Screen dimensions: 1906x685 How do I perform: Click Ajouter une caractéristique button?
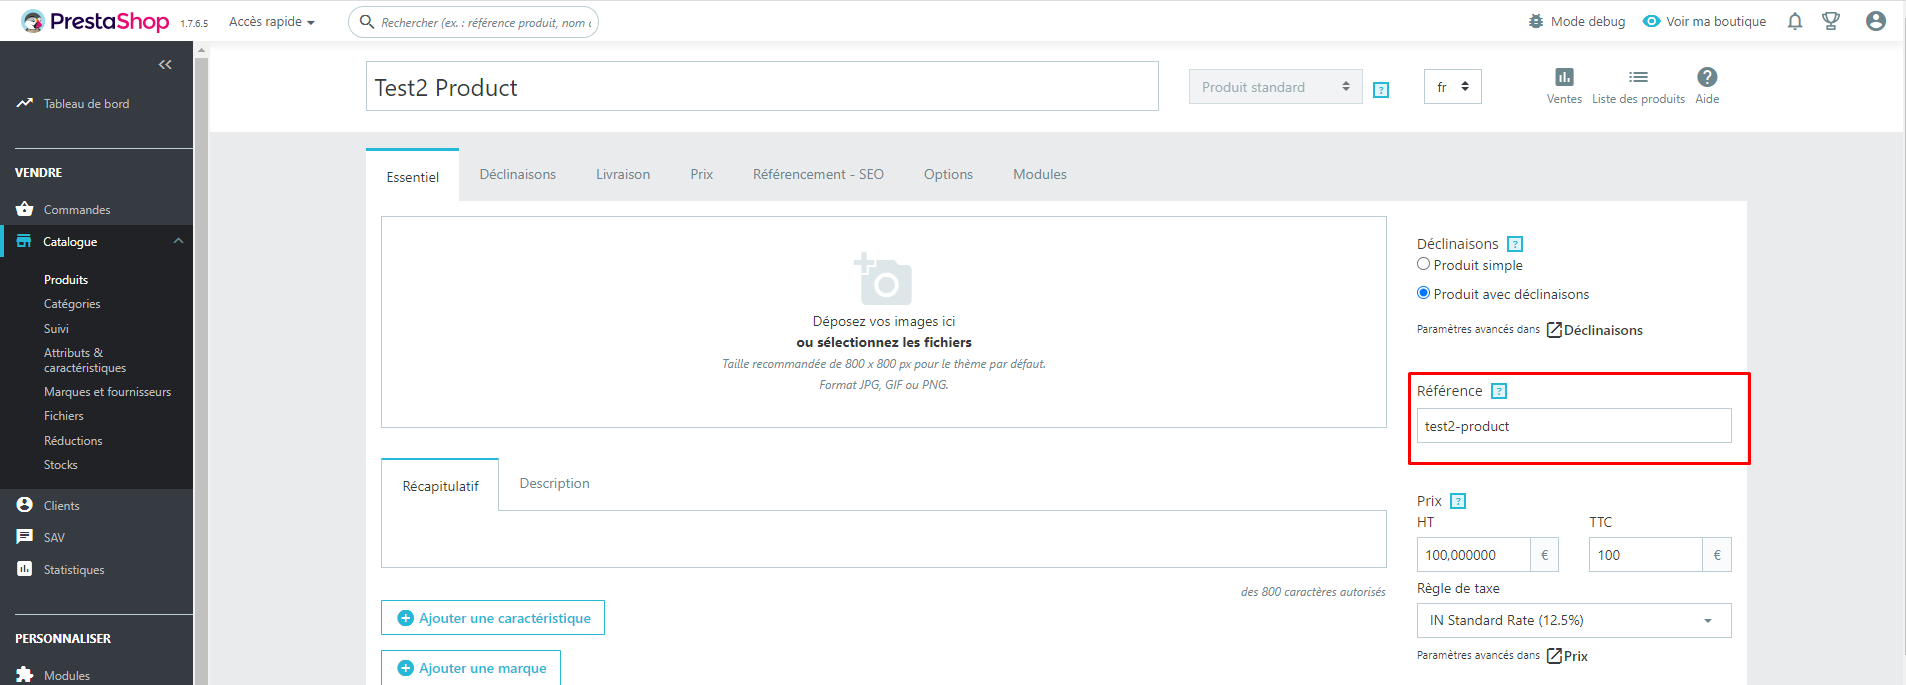coord(492,618)
